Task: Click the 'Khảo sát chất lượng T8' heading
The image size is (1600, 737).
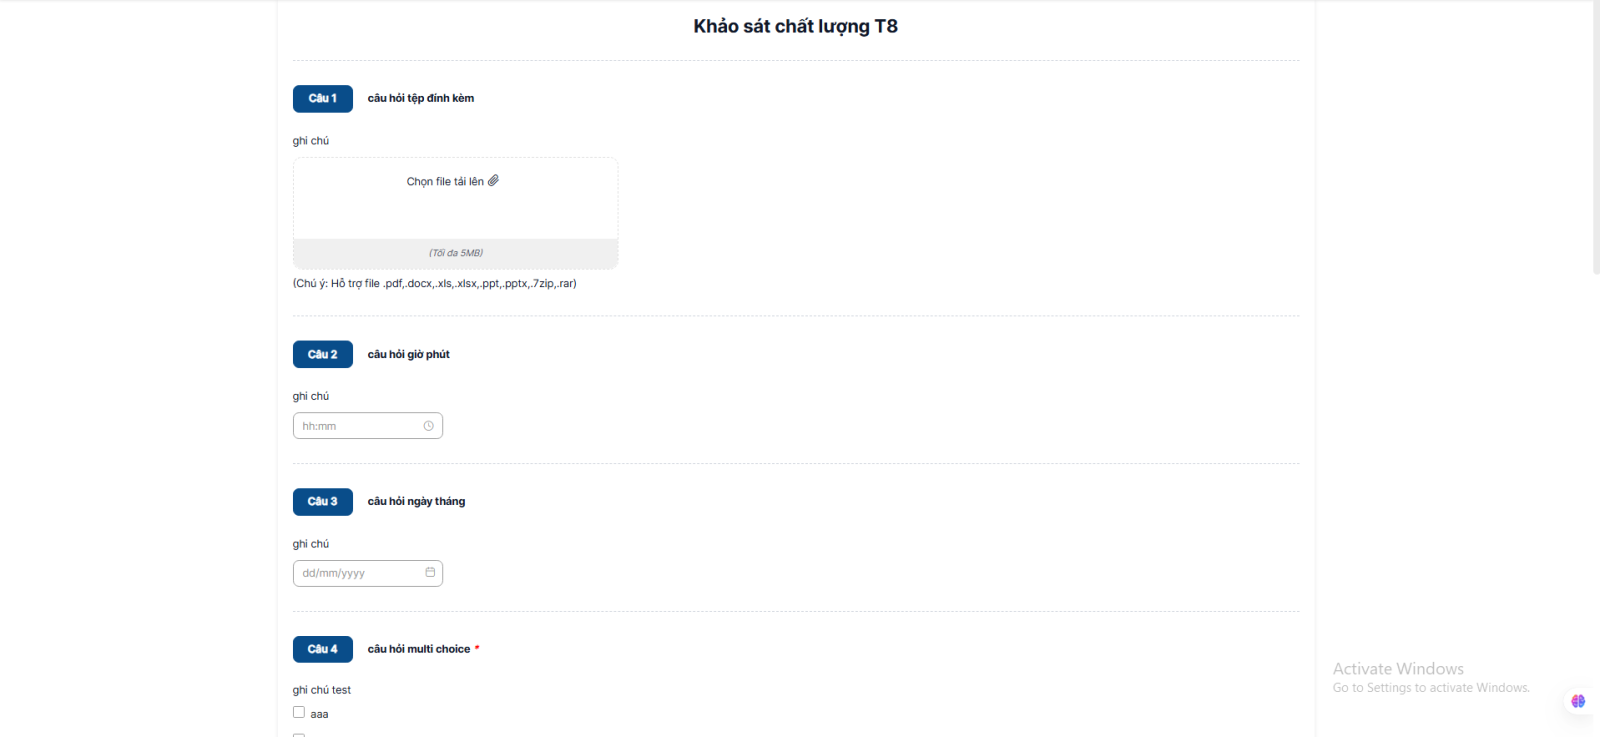Action: (x=795, y=26)
